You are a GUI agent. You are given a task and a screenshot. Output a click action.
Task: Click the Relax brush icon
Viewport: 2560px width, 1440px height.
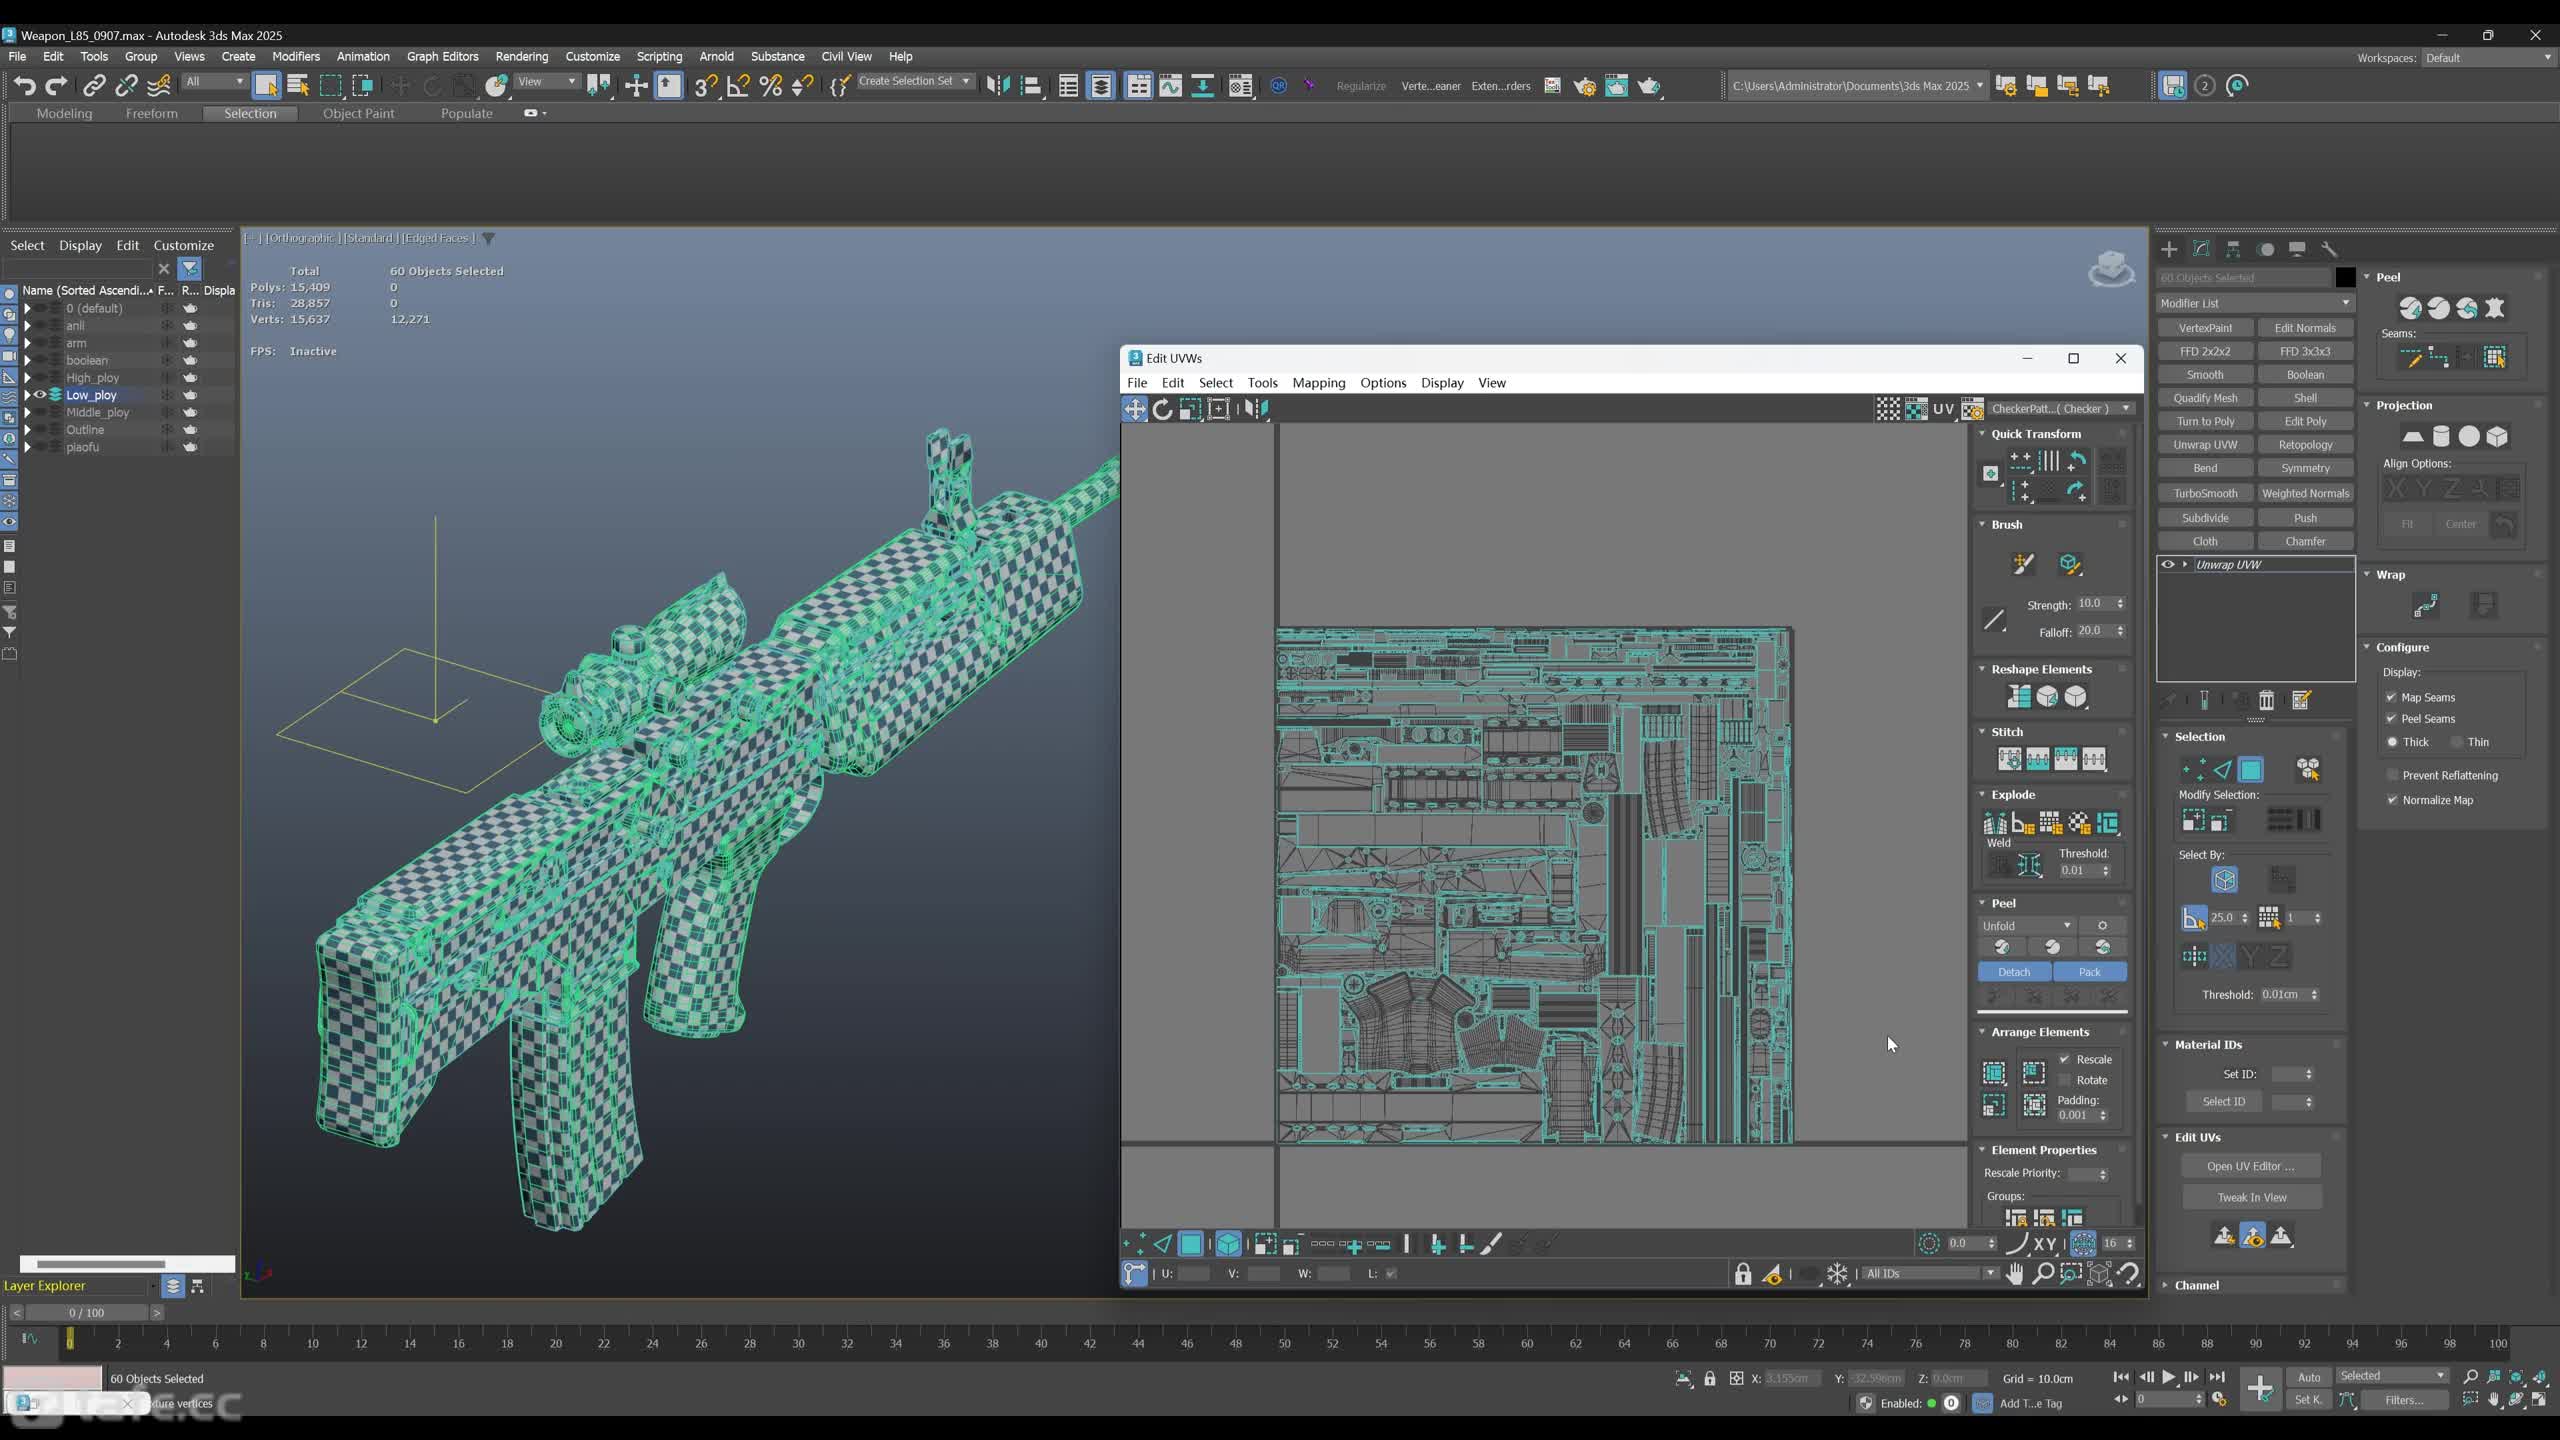click(x=2070, y=565)
